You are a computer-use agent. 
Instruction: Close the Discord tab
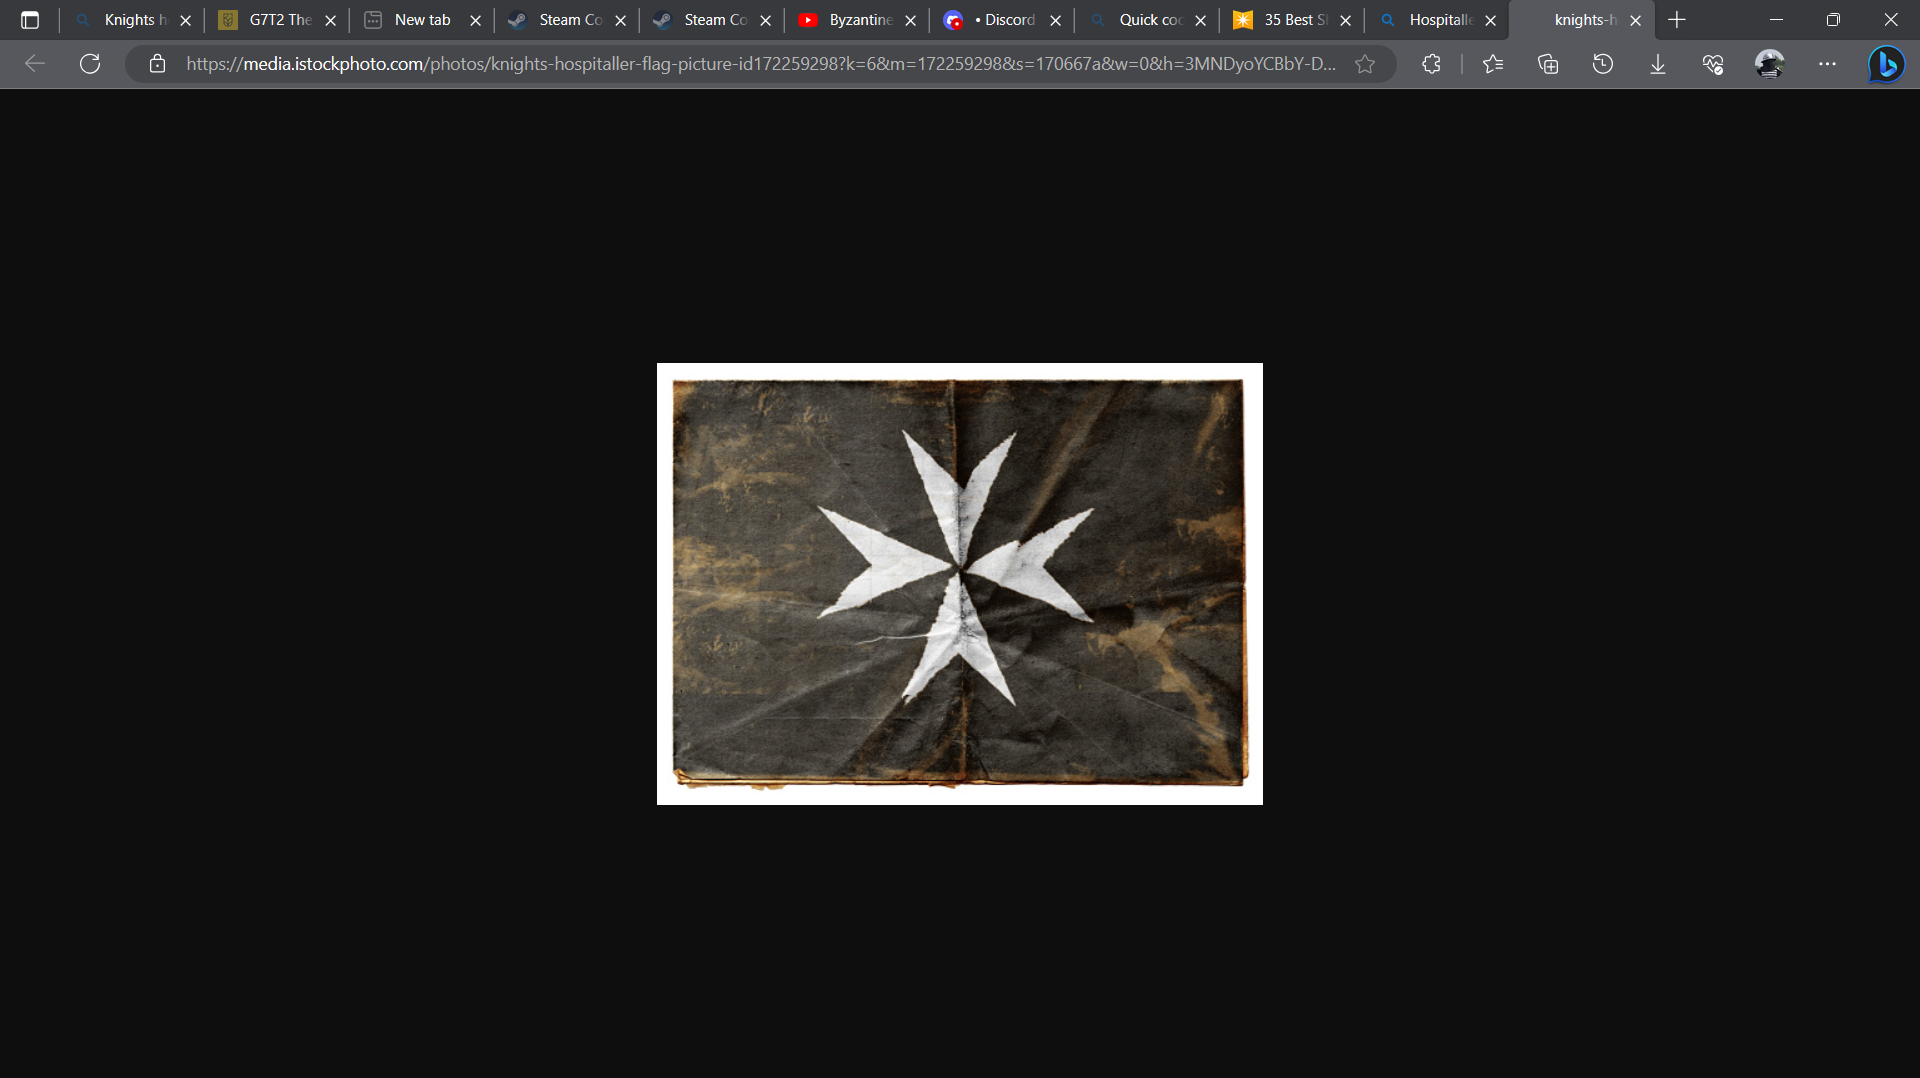point(1055,20)
